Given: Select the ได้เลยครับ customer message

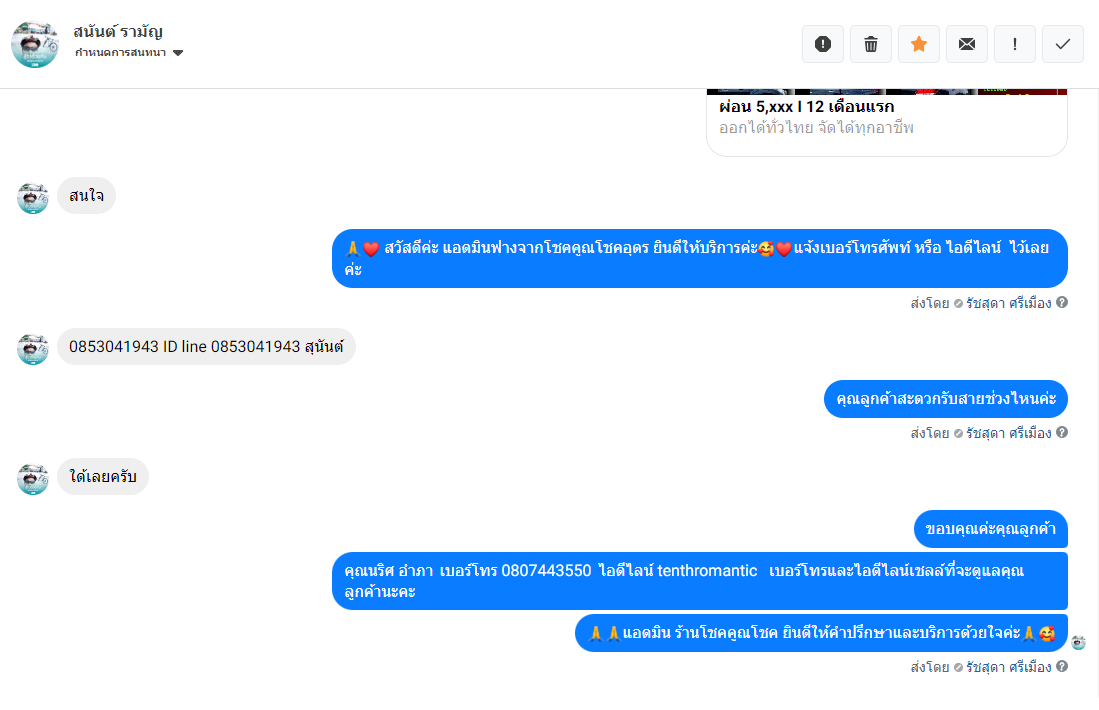Looking at the screenshot, I should pyautogui.click(x=103, y=477).
